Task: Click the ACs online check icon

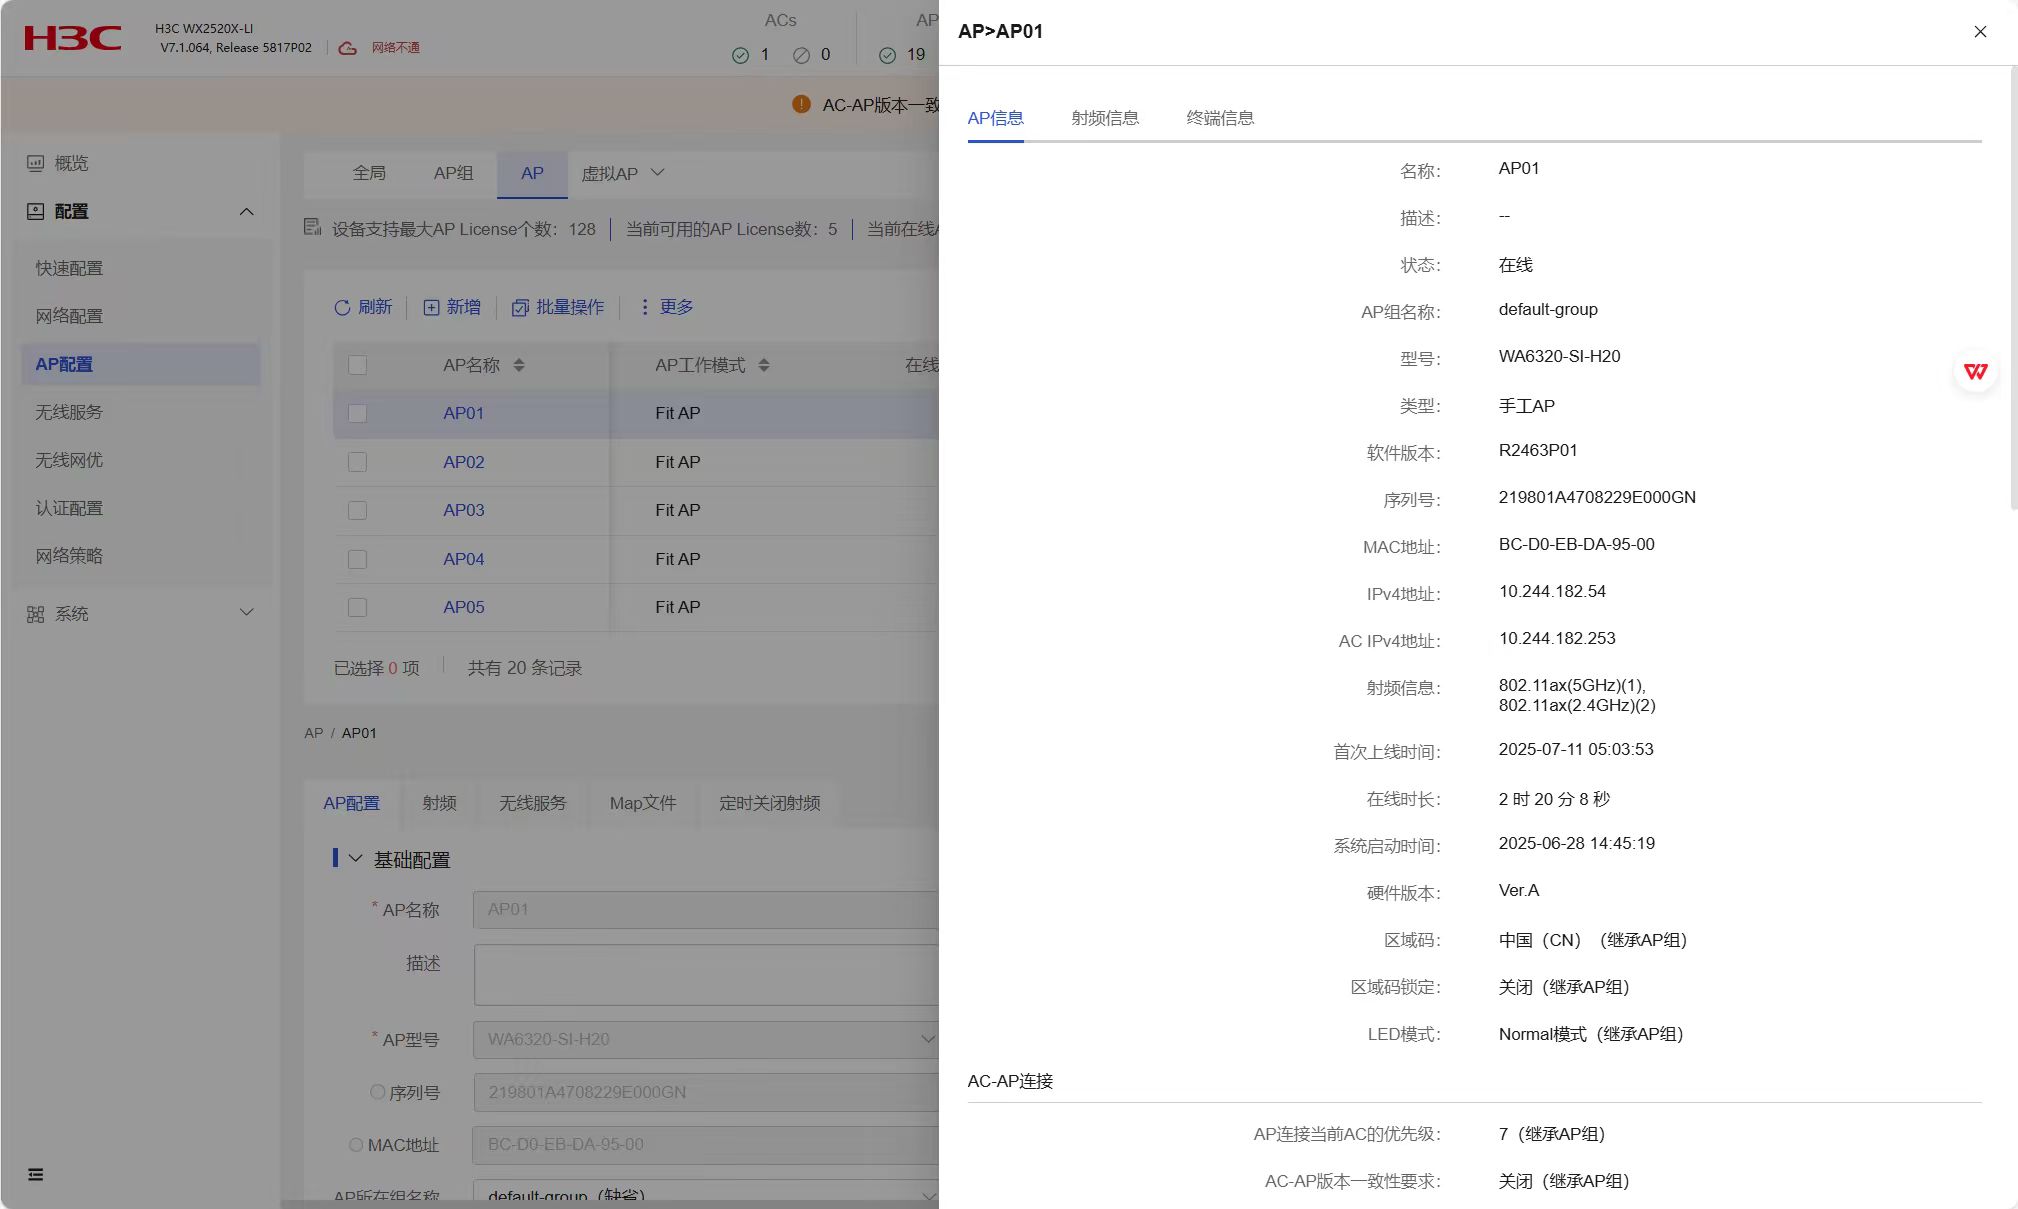Action: [x=740, y=55]
